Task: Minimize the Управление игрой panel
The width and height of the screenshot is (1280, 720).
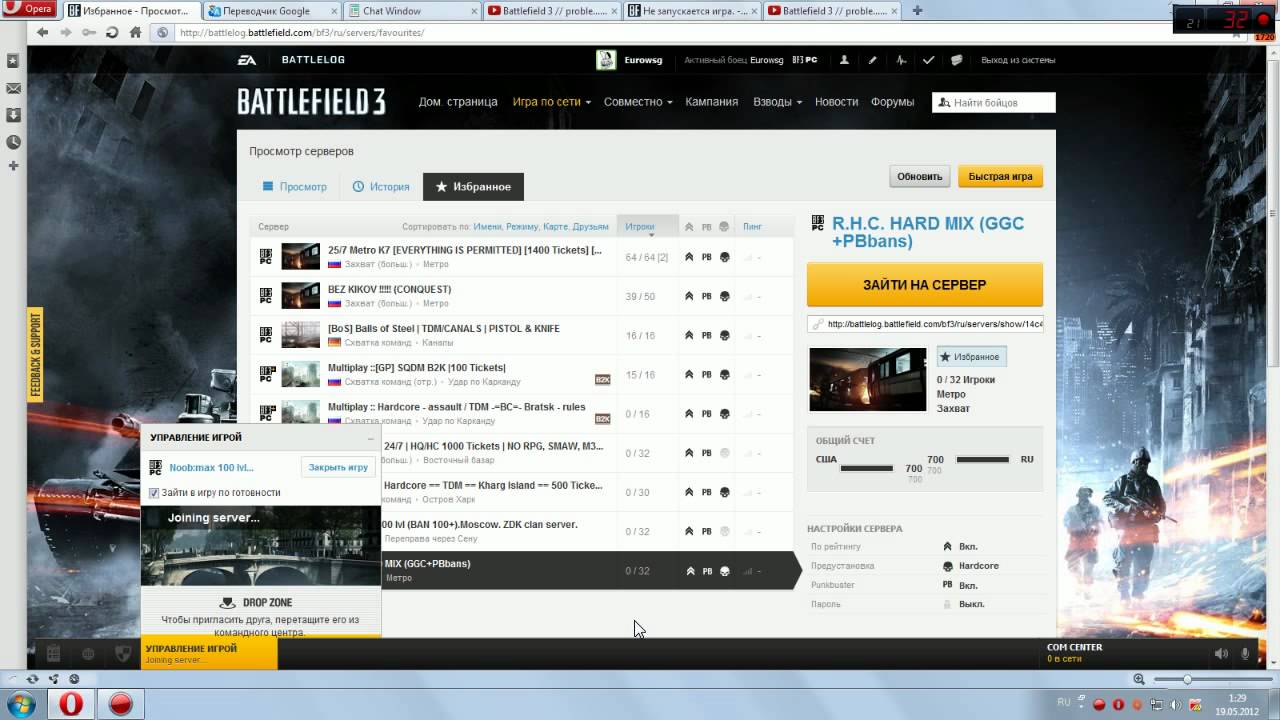Action: [370, 438]
